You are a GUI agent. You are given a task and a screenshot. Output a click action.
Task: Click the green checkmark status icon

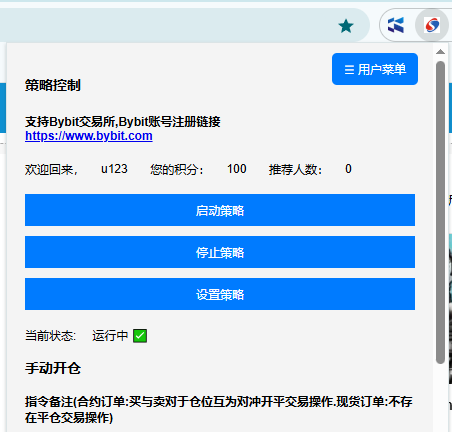(x=140, y=336)
